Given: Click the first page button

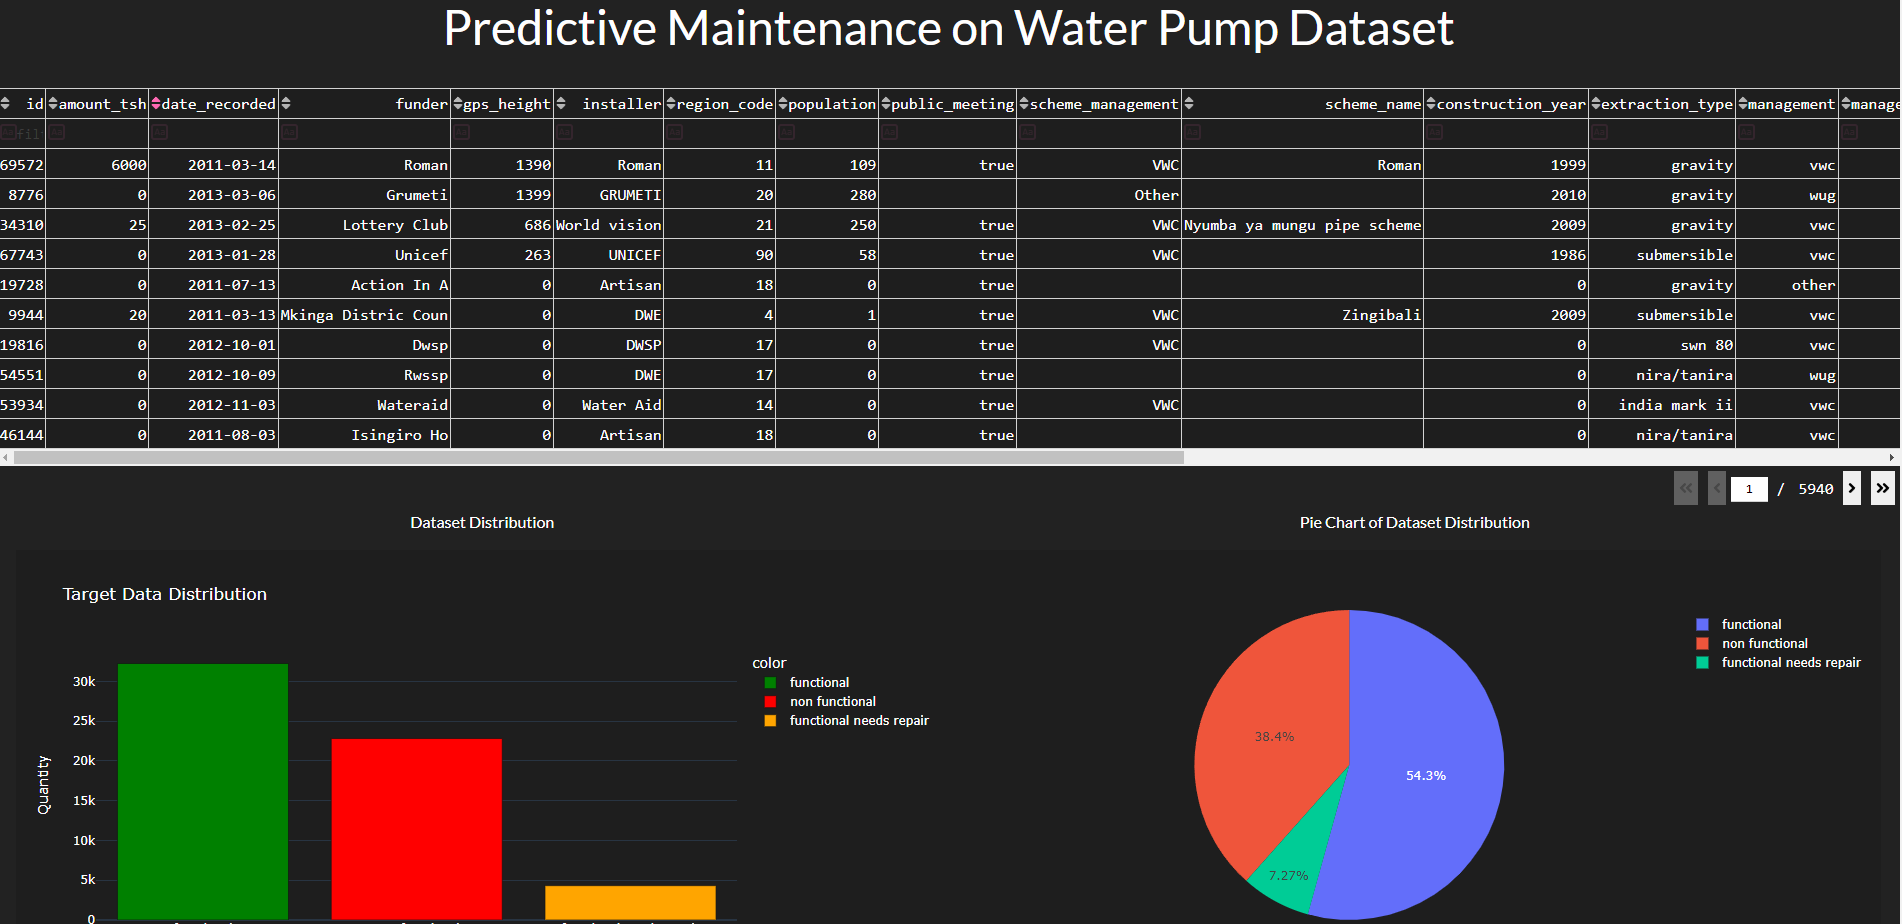Looking at the screenshot, I should (1687, 488).
